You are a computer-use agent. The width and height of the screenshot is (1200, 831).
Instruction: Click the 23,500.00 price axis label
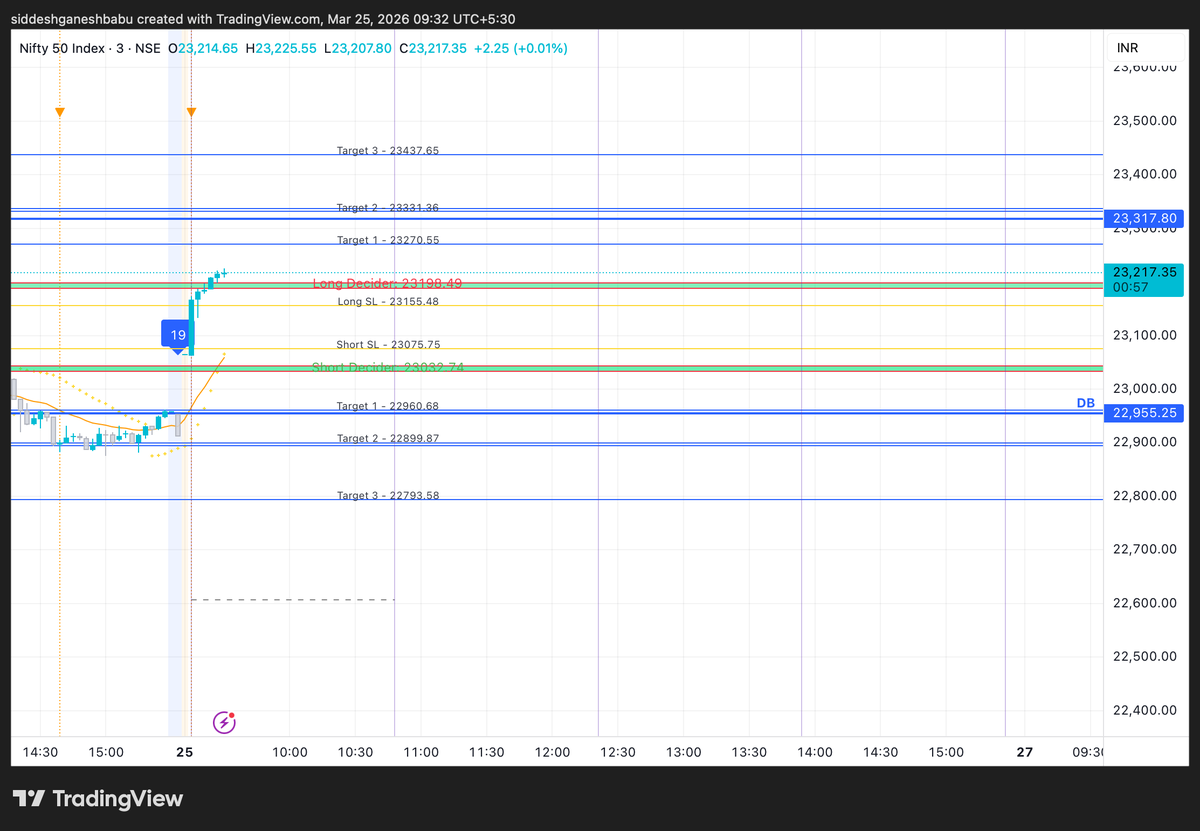(x=1144, y=121)
